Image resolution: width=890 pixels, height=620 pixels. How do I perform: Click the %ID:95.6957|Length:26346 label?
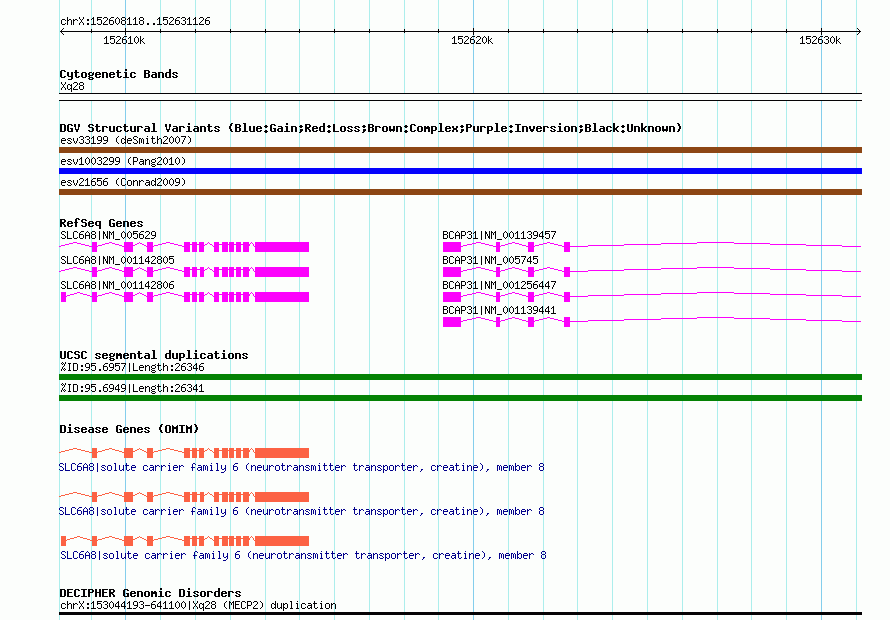point(132,367)
